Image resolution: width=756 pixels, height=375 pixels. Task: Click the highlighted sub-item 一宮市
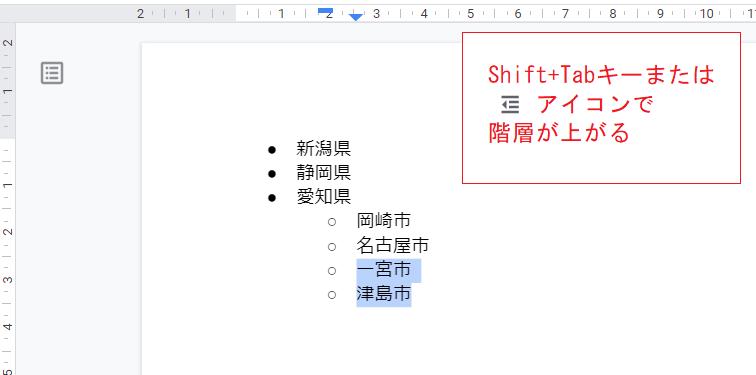(384, 270)
